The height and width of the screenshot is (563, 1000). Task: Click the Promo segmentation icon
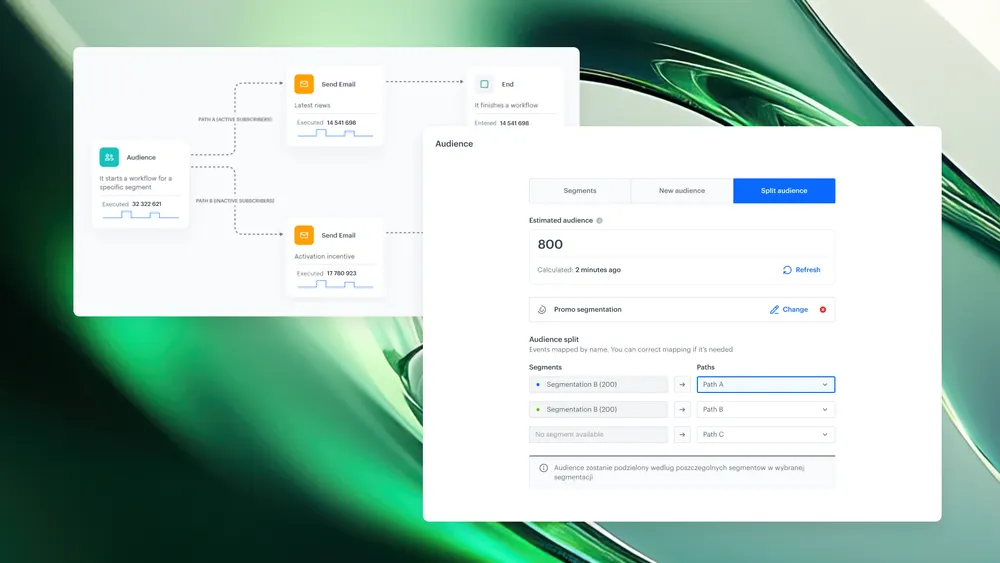pos(542,309)
